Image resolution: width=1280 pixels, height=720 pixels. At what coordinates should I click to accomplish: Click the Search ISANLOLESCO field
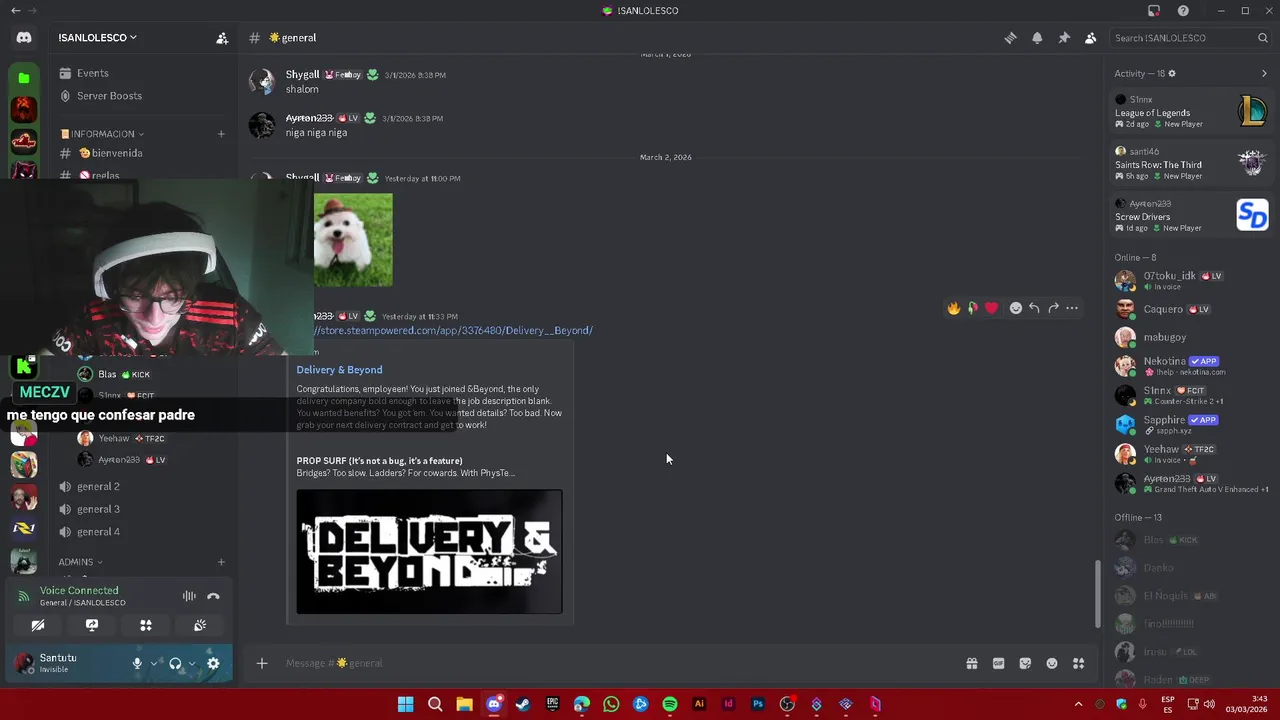tap(1191, 38)
